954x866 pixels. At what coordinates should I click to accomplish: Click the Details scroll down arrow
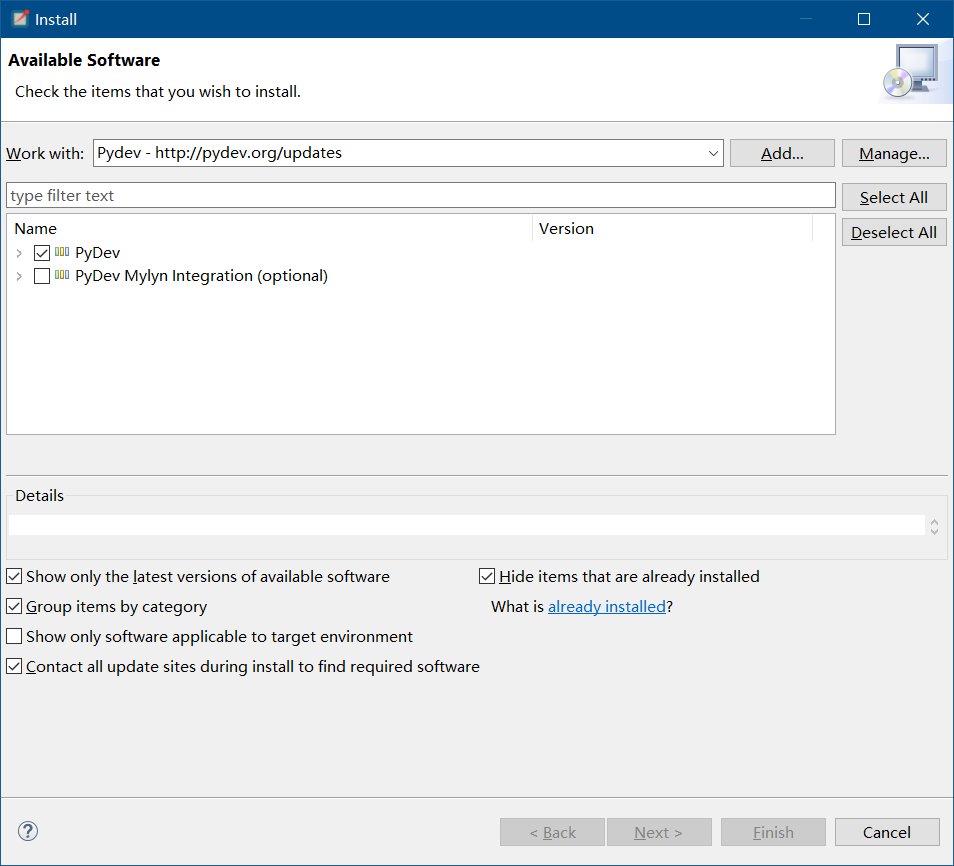[x=935, y=531]
